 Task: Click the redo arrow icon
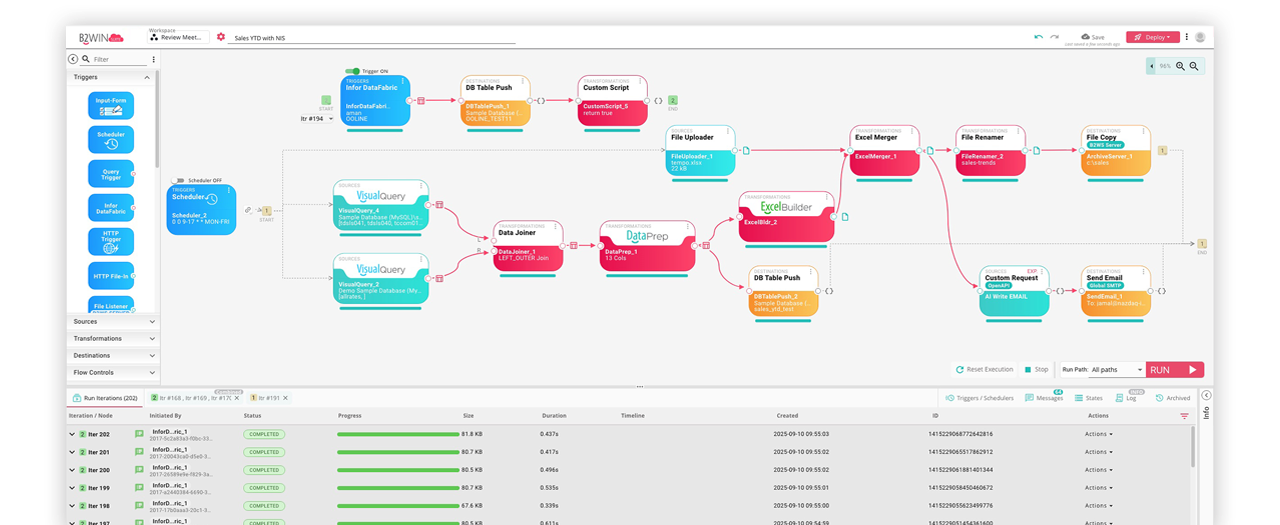[1054, 37]
